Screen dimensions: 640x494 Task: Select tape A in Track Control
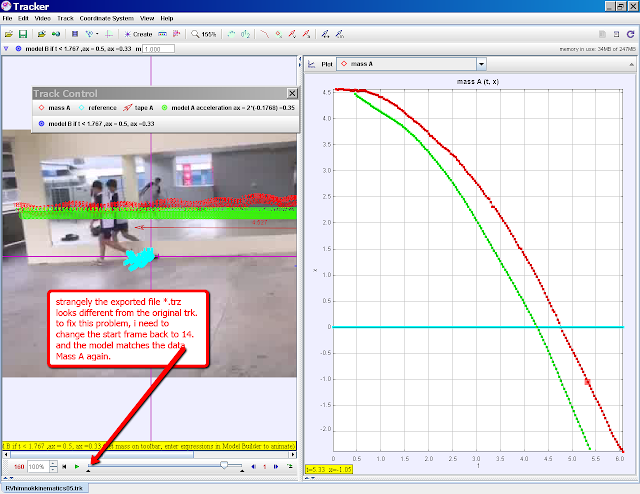coord(138,108)
